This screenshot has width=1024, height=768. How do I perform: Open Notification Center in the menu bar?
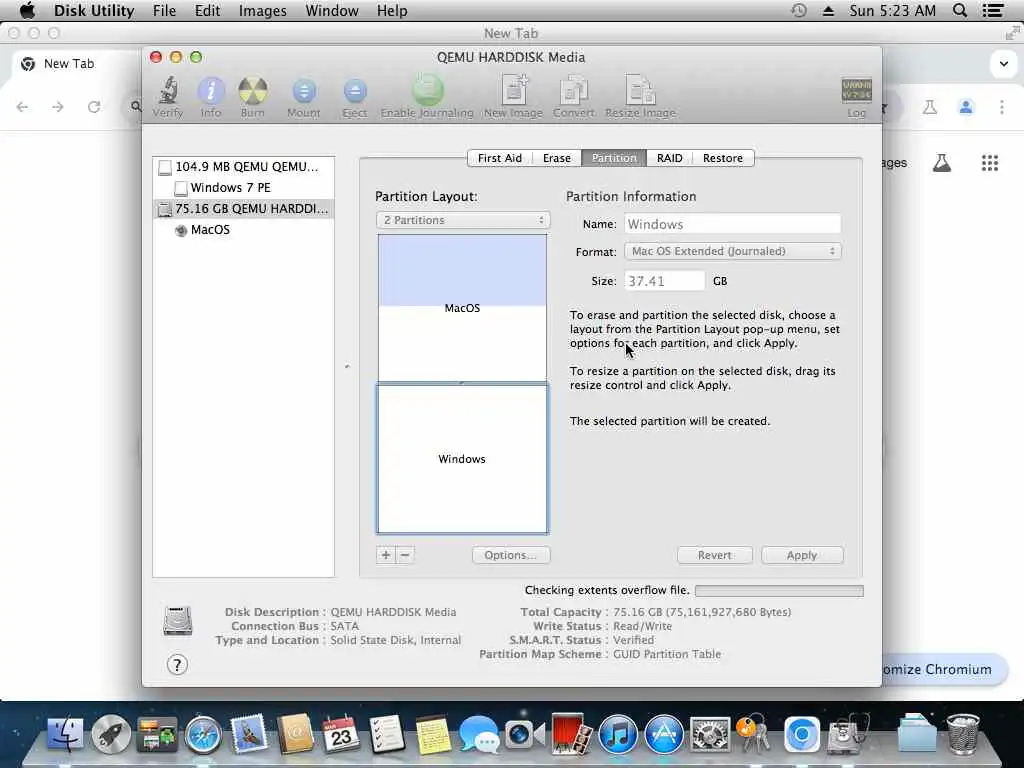coord(993,10)
